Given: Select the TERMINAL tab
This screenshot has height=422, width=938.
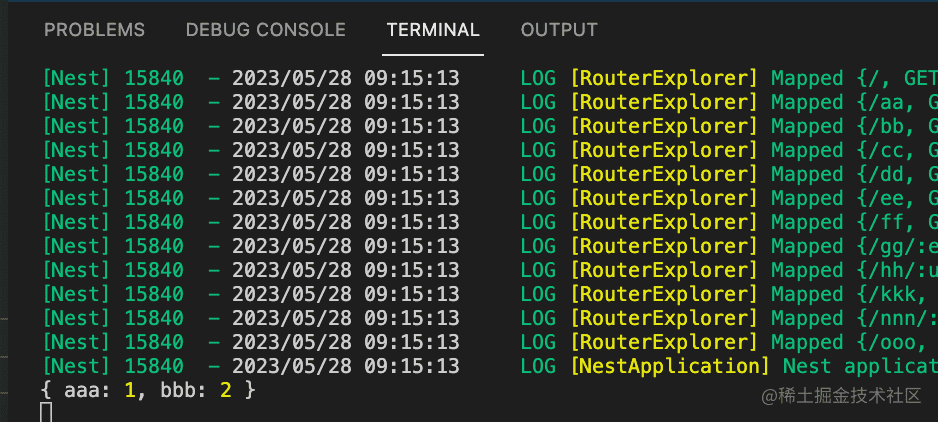Looking at the screenshot, I should tap(433, 30).
